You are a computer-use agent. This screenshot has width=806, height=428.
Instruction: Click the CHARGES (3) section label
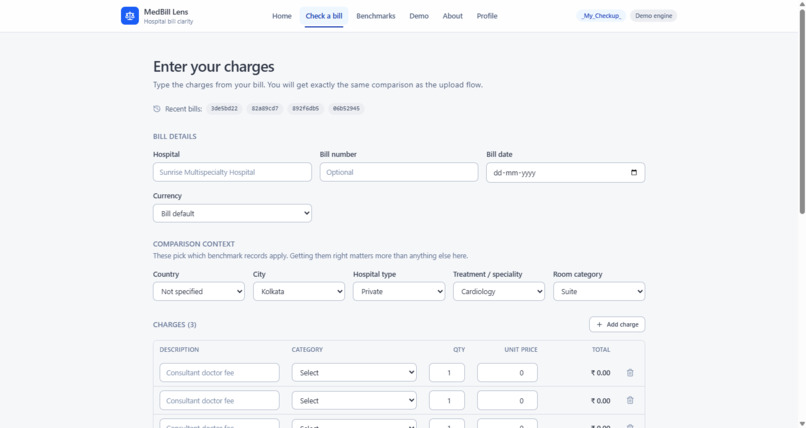pos(175,325)
